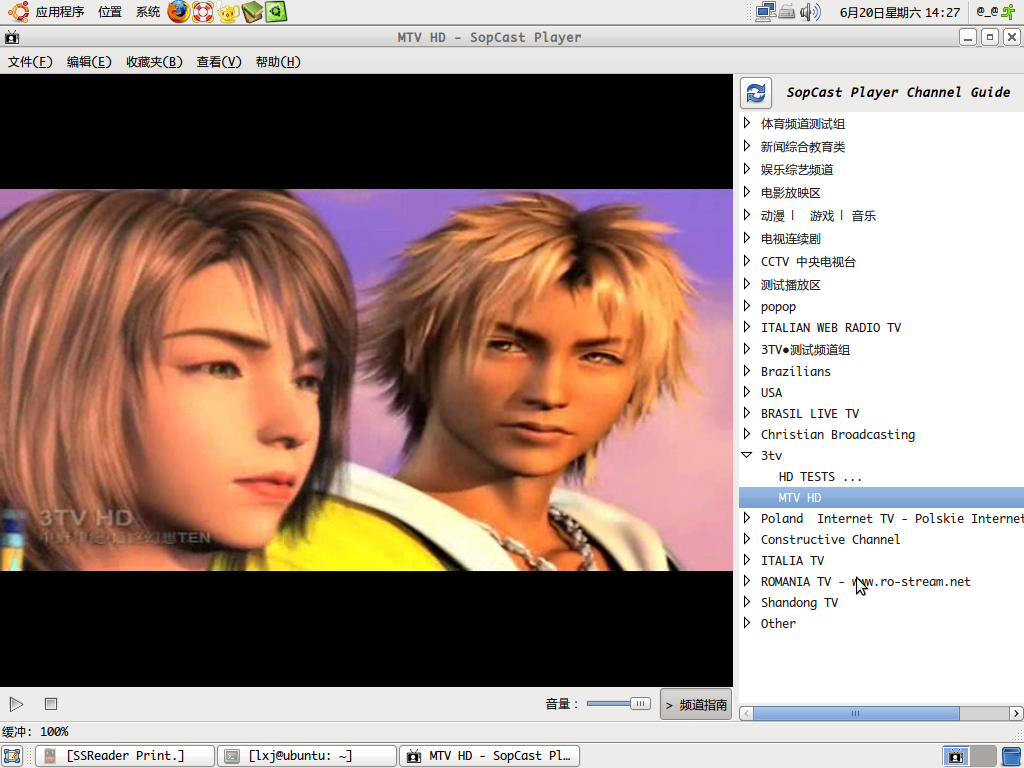Expand the ITALIA TV group

[x=747, y=560]
